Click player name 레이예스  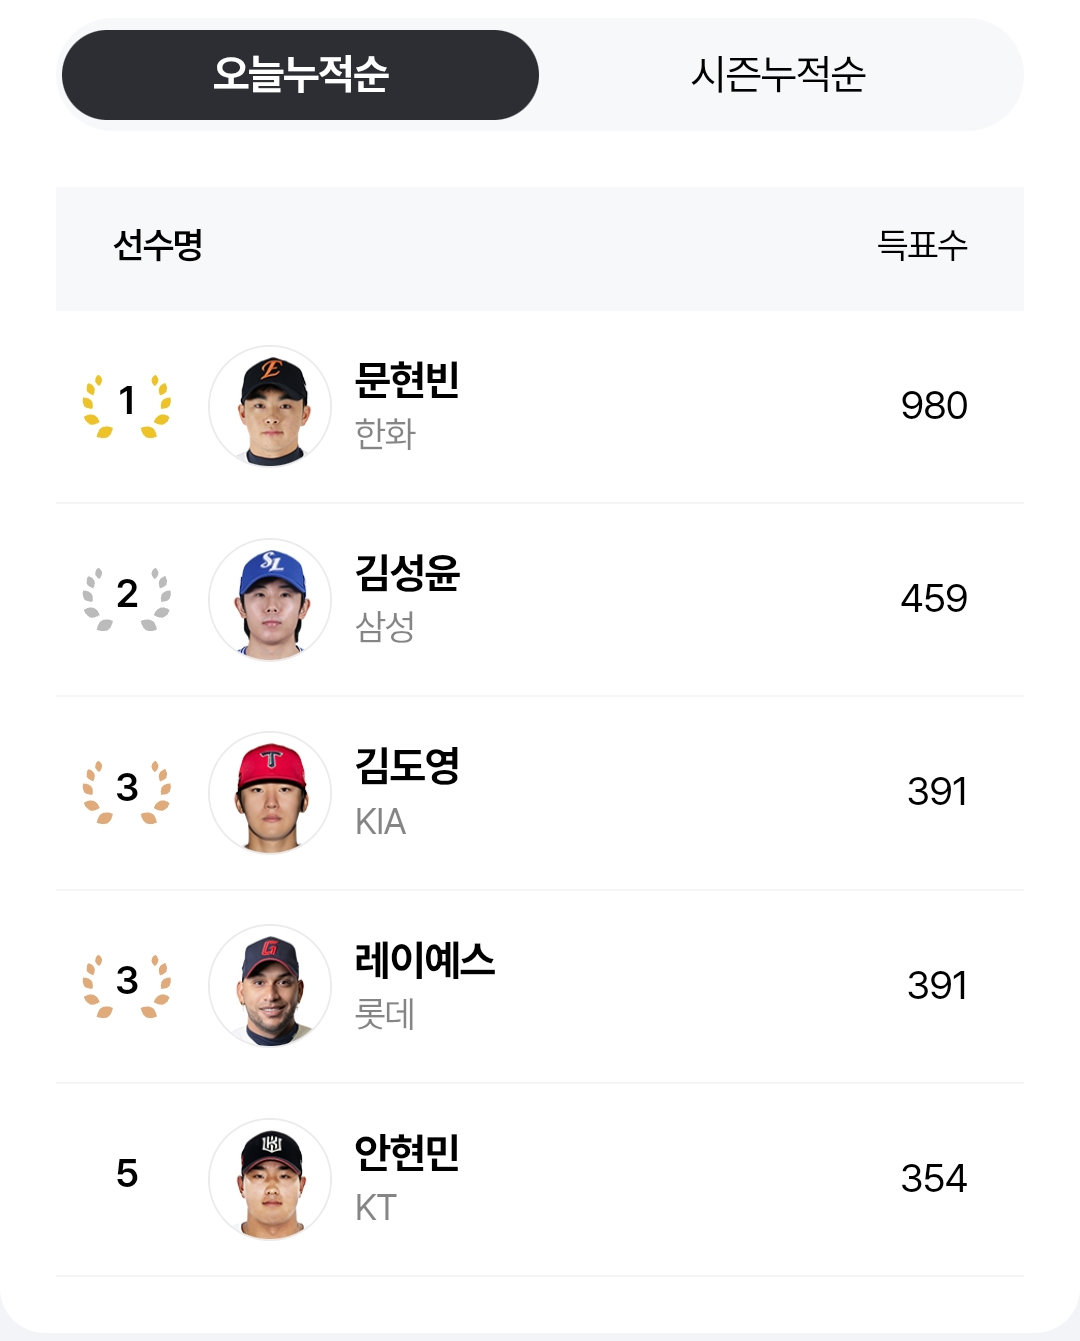424,959
